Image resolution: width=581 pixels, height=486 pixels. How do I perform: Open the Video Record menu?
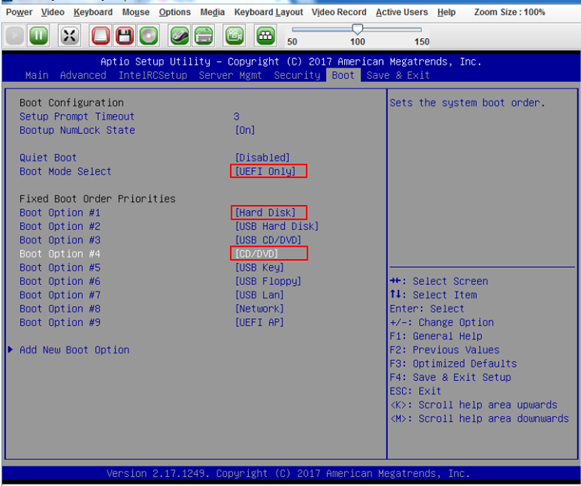point(339,12)
